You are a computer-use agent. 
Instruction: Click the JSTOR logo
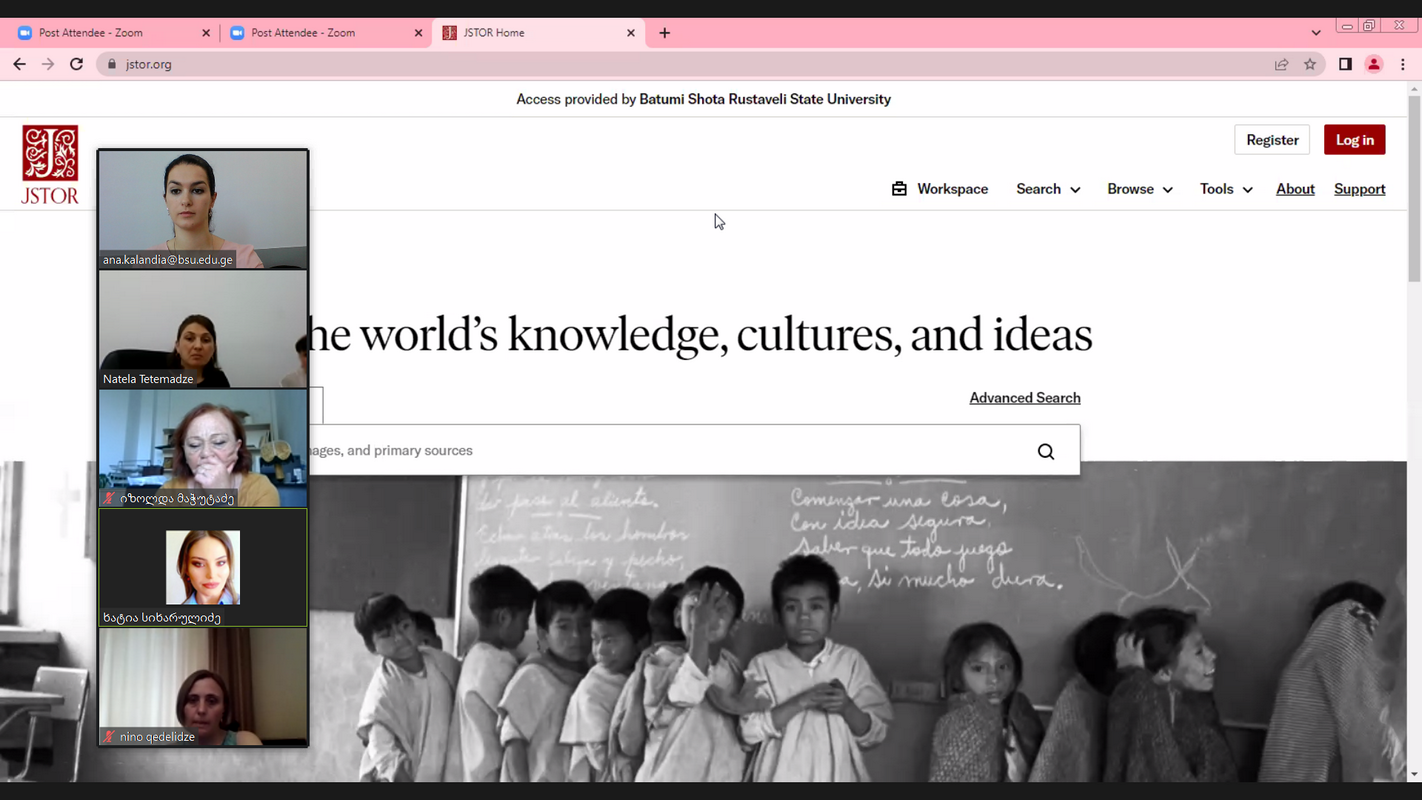pyautogui.click(x=50, y=164)
